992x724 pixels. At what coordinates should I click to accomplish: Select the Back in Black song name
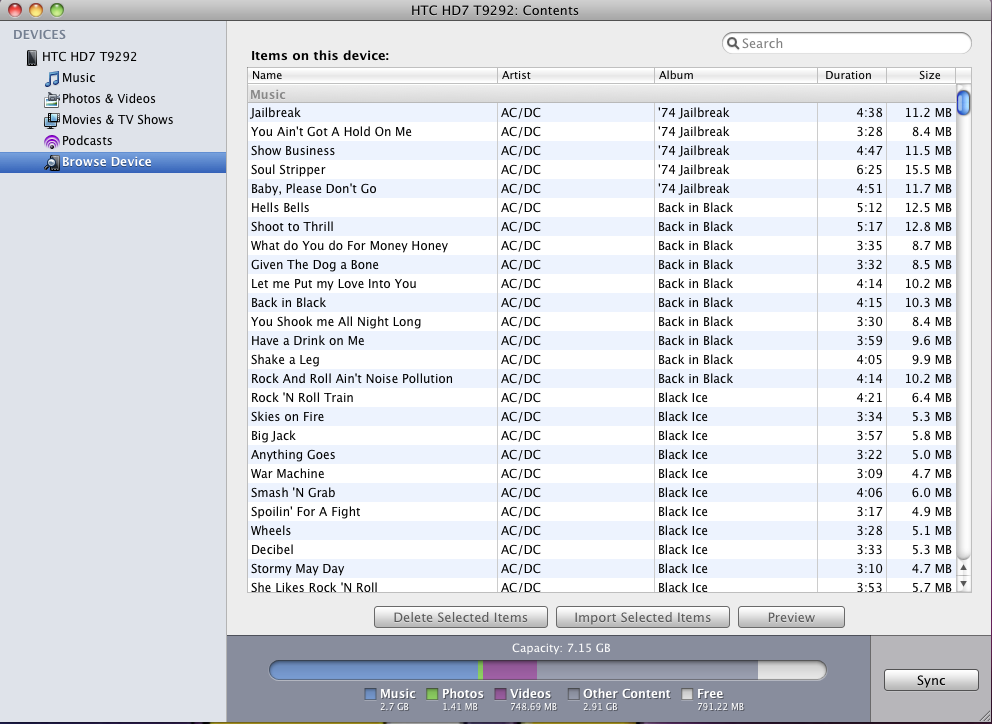[288, 303]
